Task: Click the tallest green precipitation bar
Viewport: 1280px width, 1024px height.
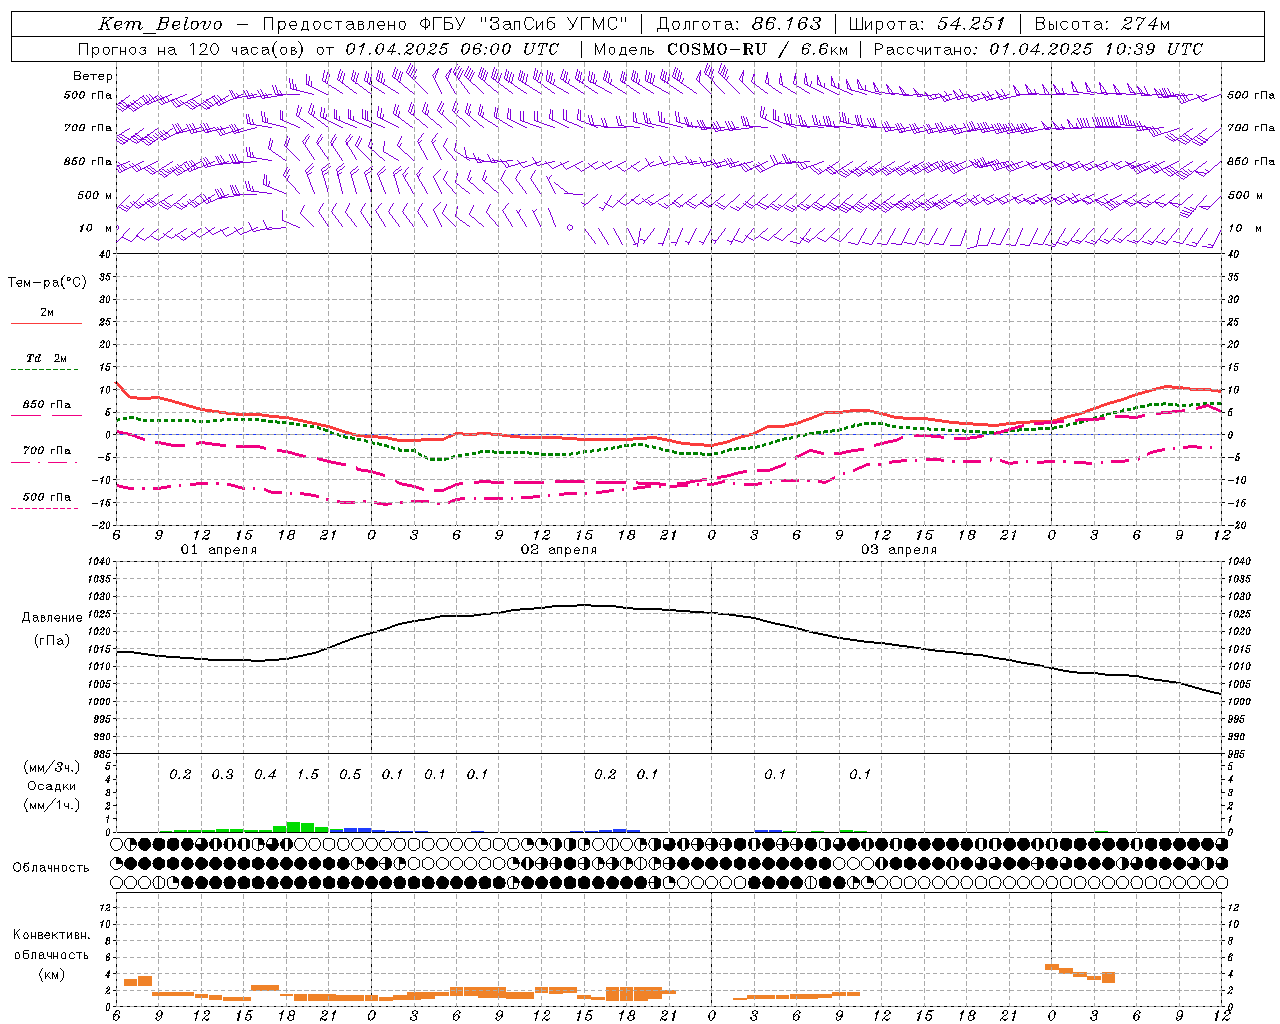Action: 293,826
